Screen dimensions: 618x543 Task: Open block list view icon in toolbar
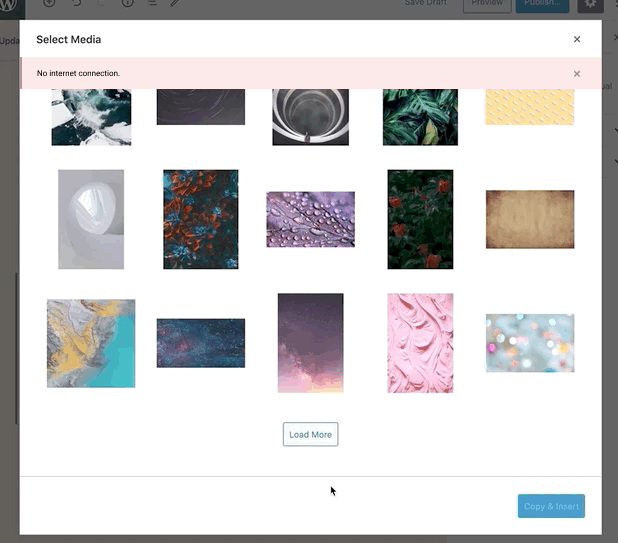pyautogui.click(x=152, y=4)
